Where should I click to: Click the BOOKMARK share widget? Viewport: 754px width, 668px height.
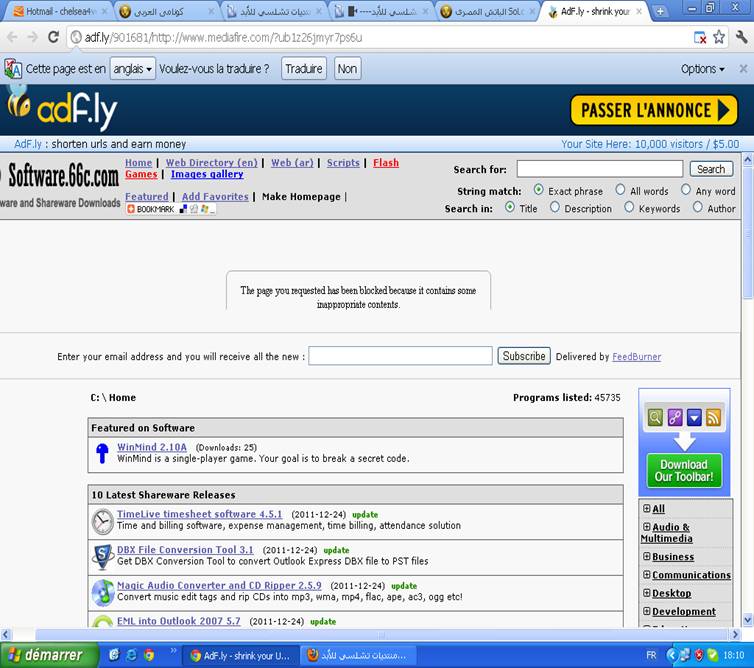170,209
